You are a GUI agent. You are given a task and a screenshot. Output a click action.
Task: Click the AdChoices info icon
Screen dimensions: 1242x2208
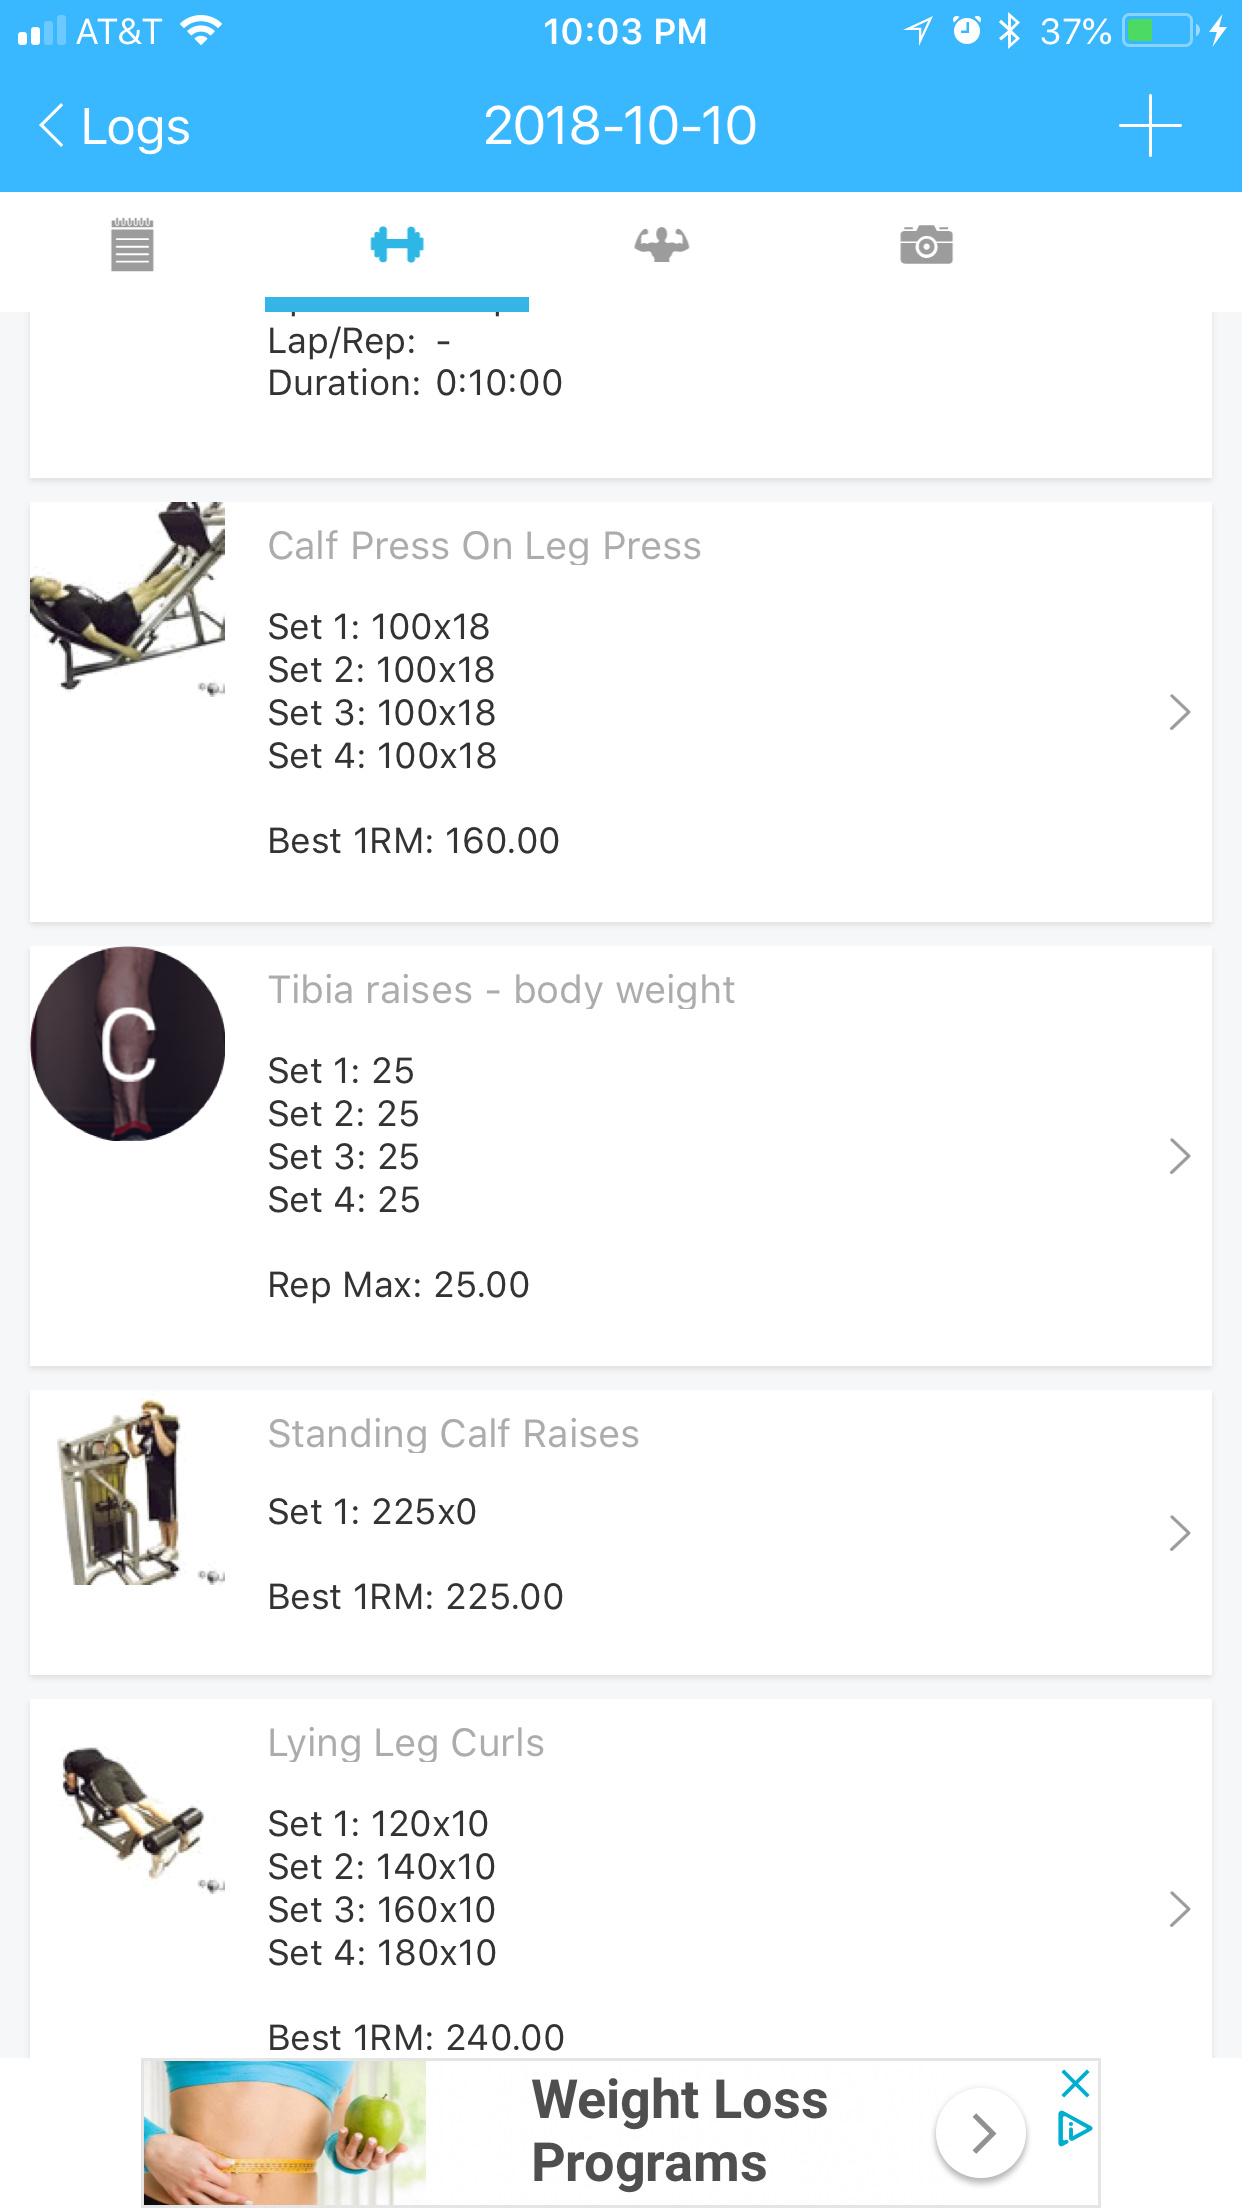pos(1074,2130)
